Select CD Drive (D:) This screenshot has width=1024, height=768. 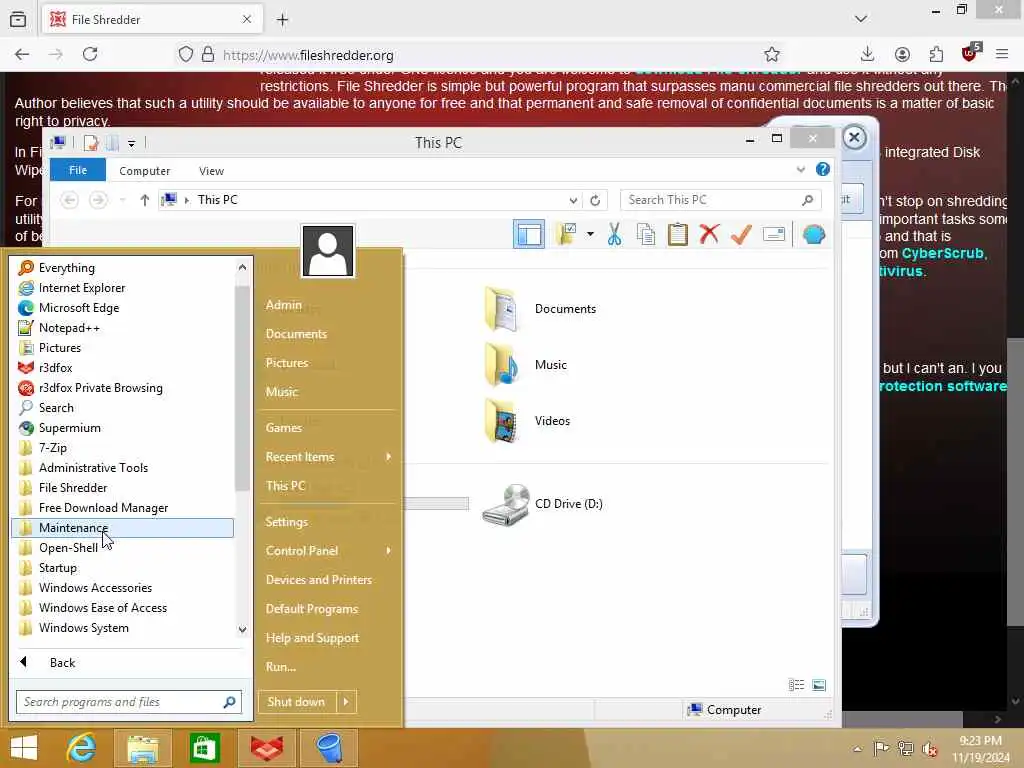(542, 504)
